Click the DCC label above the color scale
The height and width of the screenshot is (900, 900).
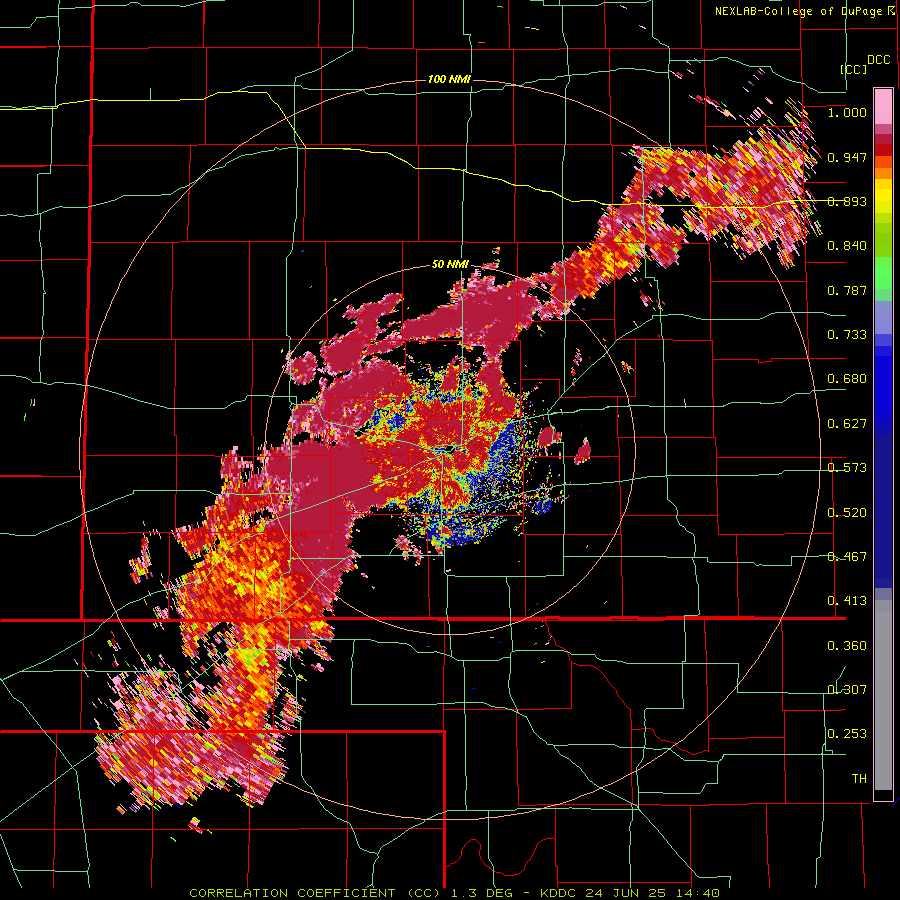879,60
